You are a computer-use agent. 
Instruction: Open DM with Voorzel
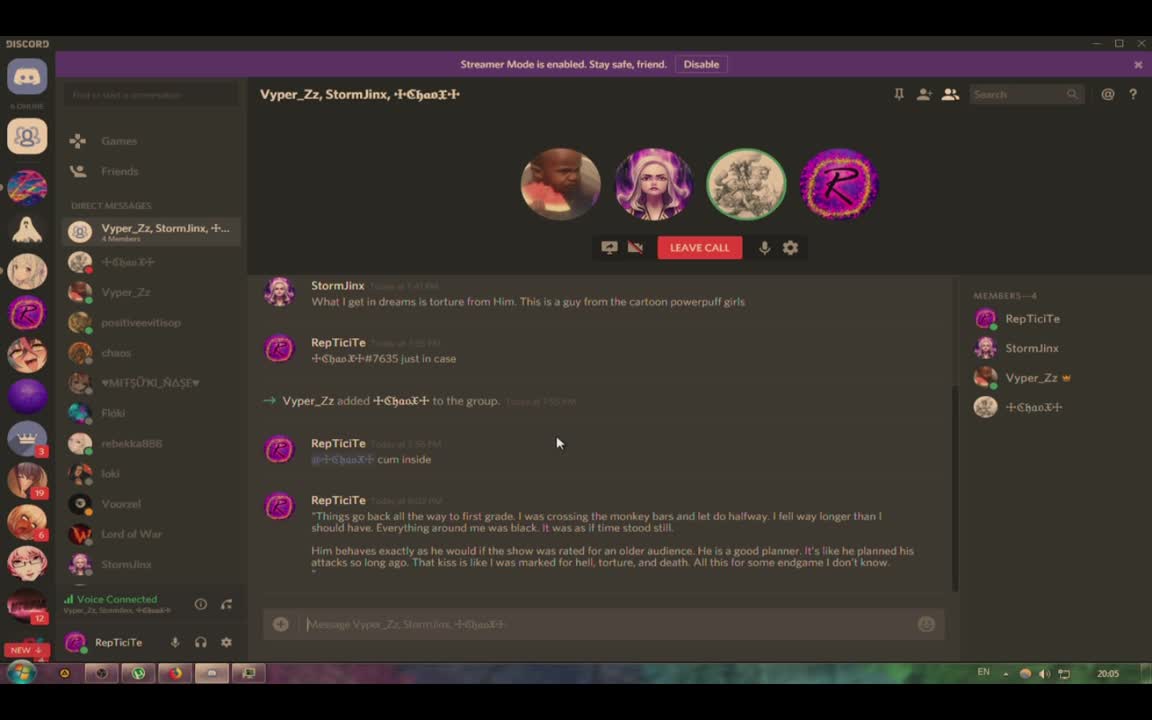[x=151, y=504]
